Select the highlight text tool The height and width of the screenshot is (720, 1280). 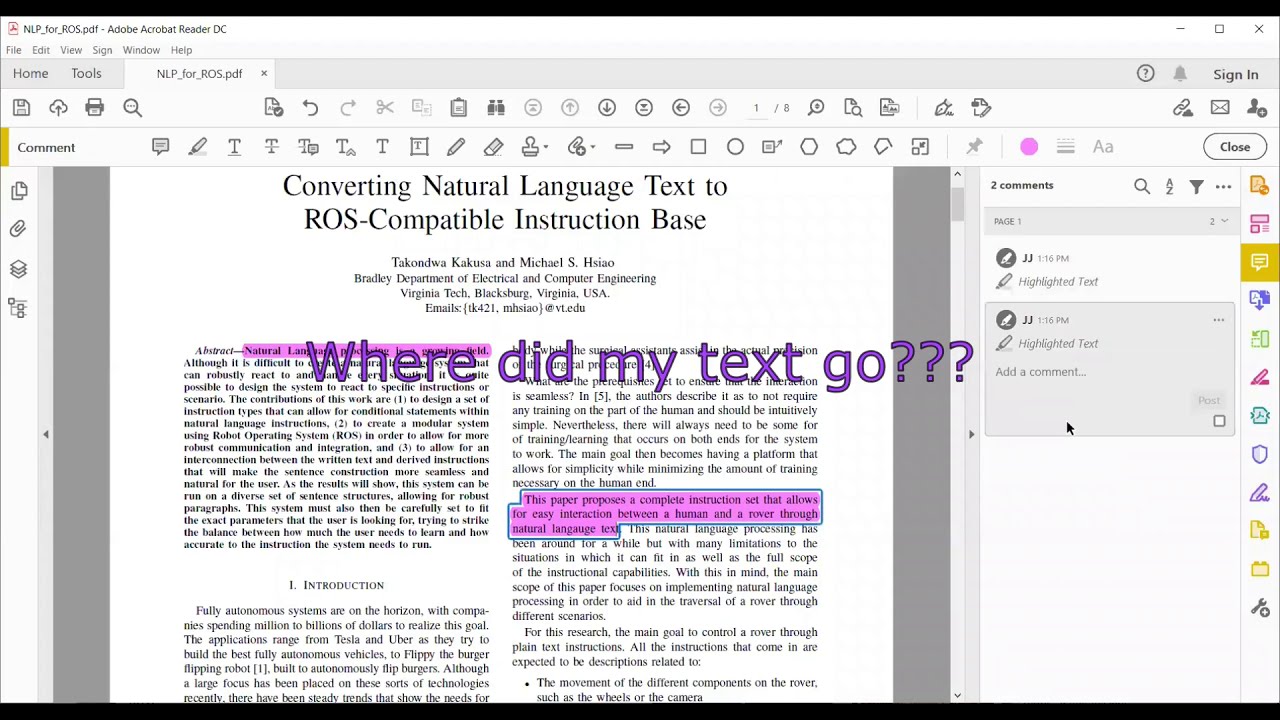click(197, 147)
